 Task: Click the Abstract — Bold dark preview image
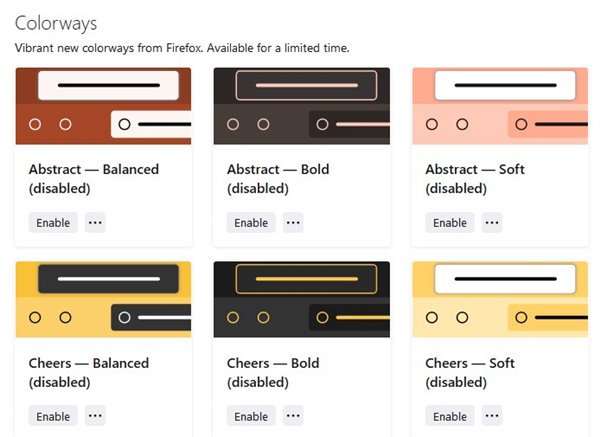[x=302, y=106]
